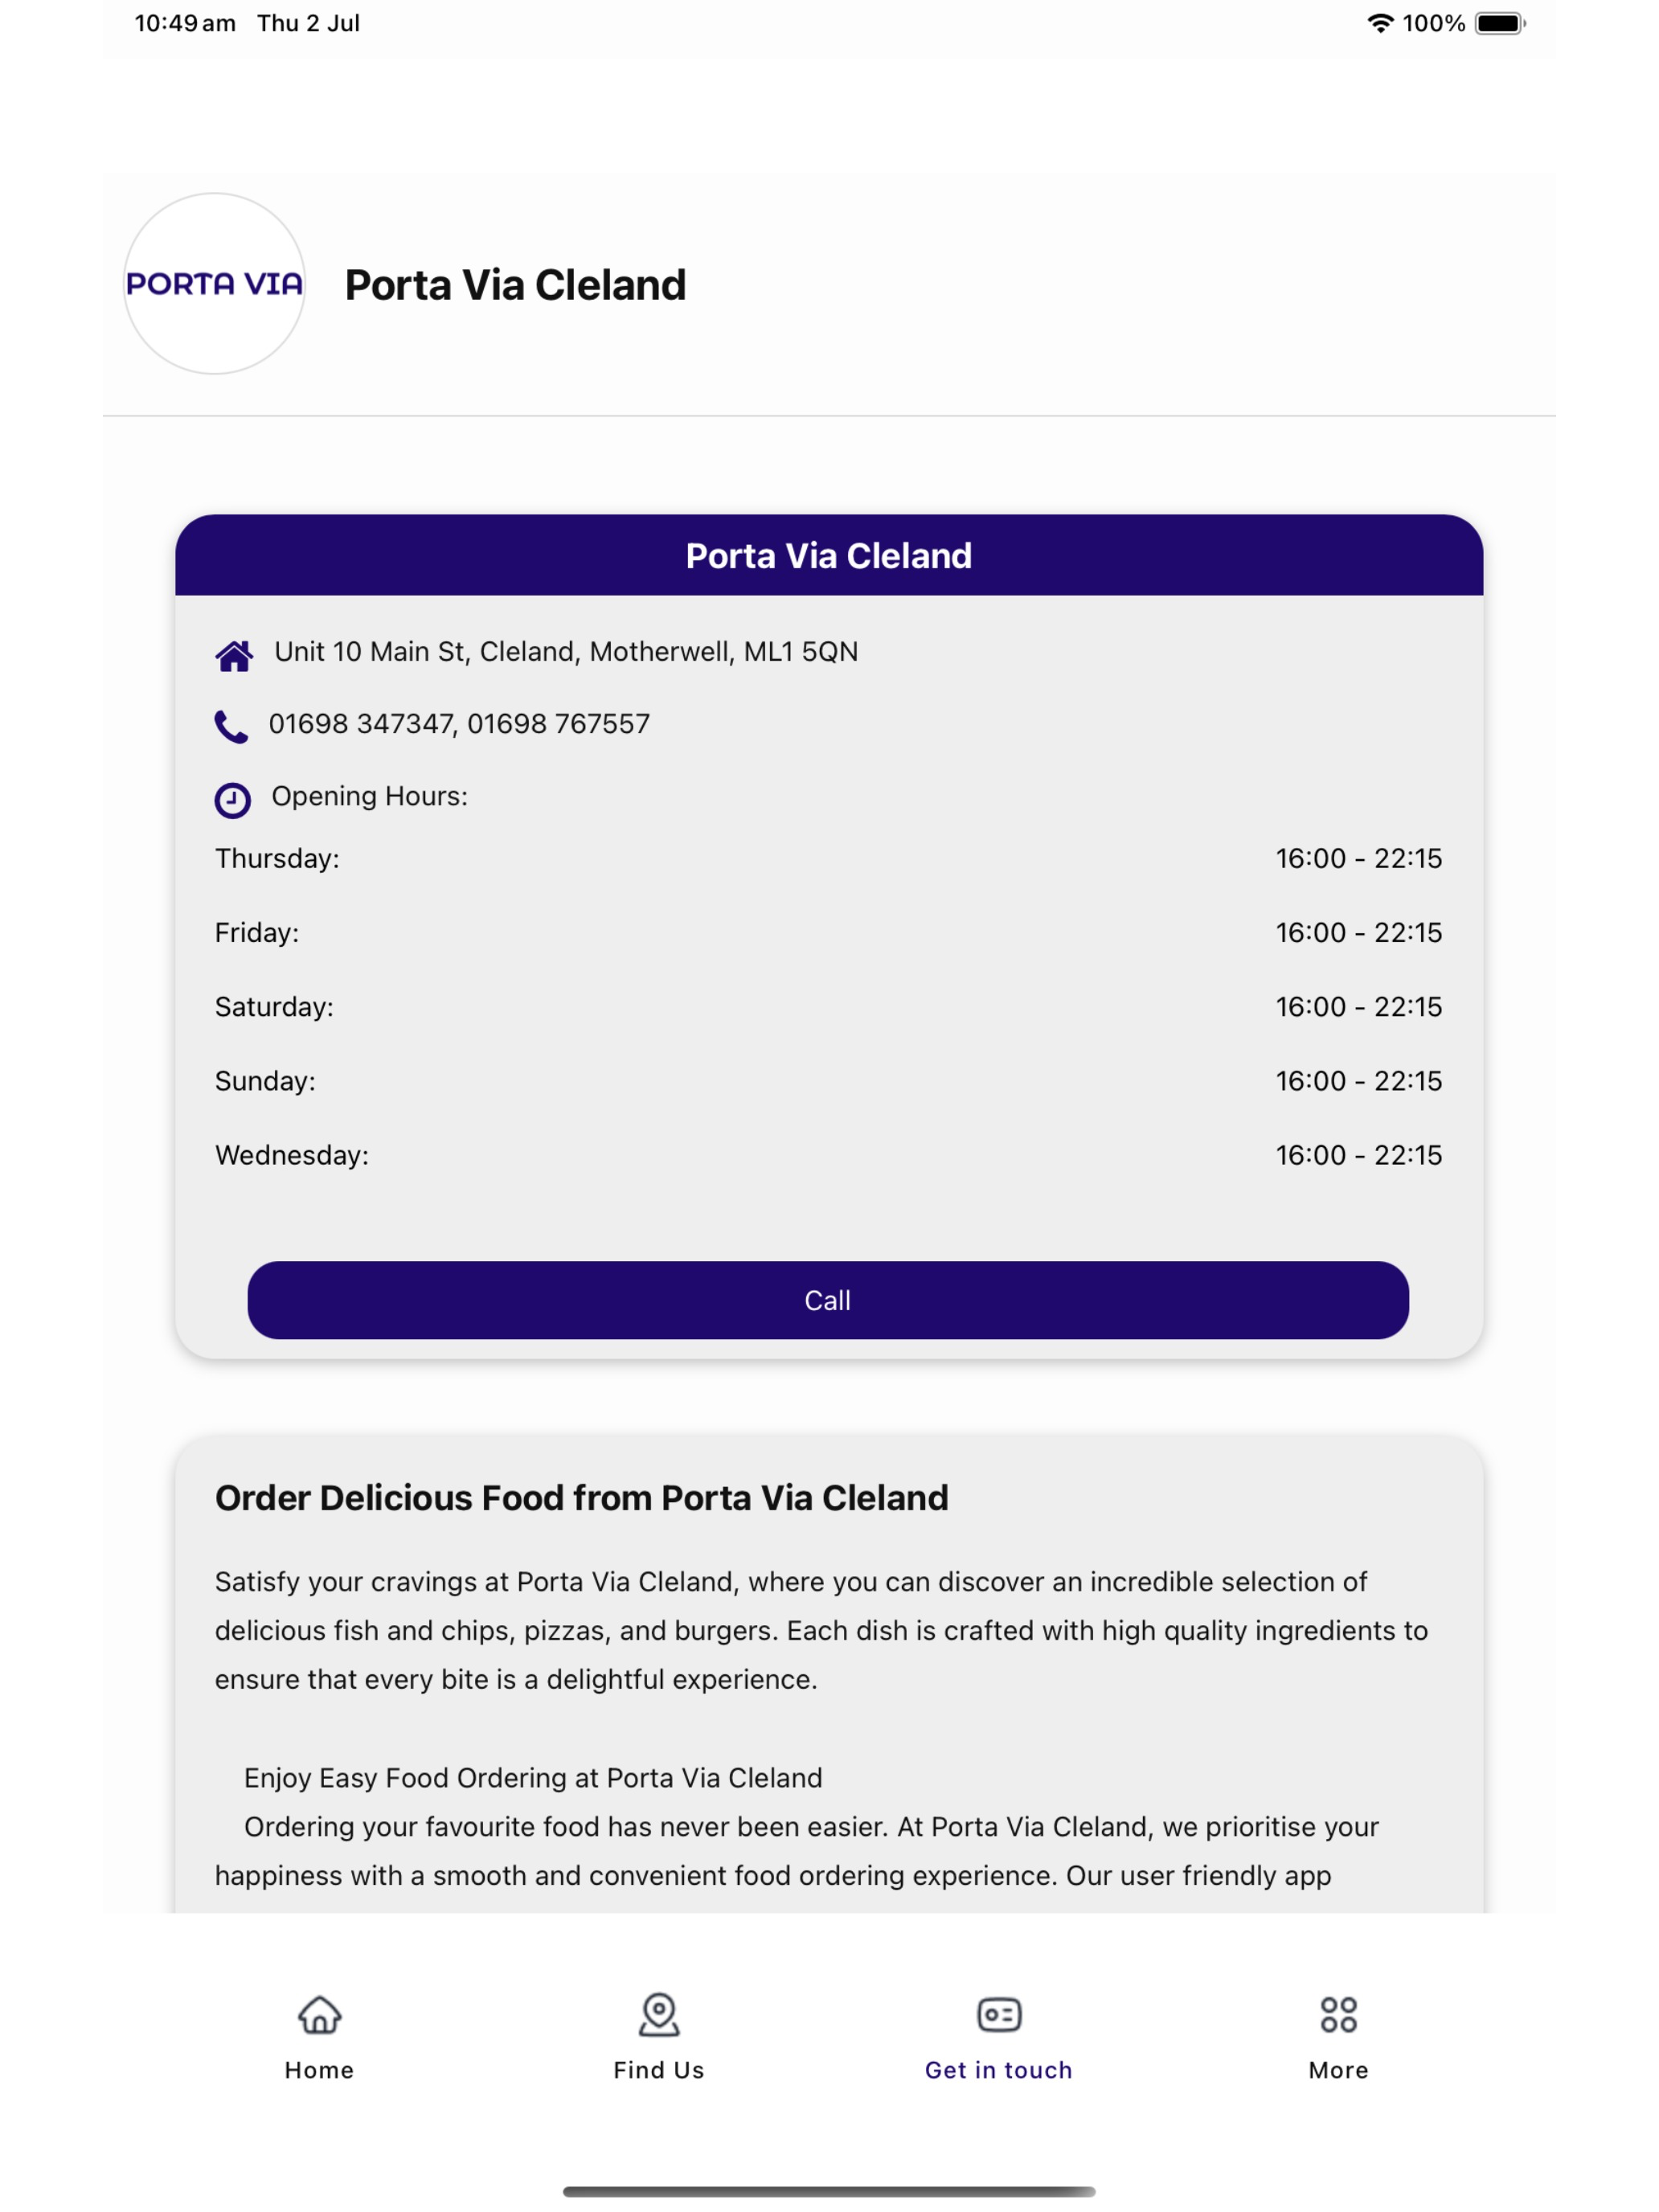
Task: Switch to the Home tab label
Action: click(x=319, y=2070)
